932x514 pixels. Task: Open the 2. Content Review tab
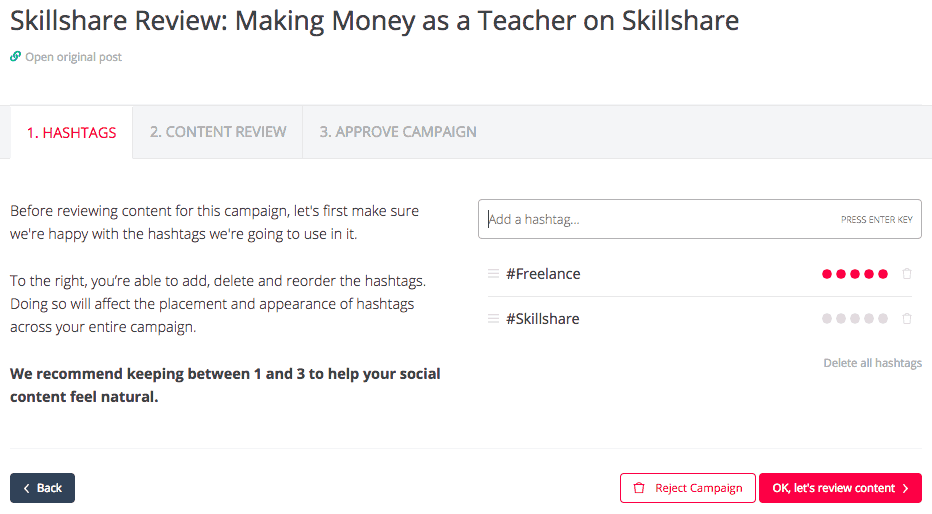click(x=218, y=132)
